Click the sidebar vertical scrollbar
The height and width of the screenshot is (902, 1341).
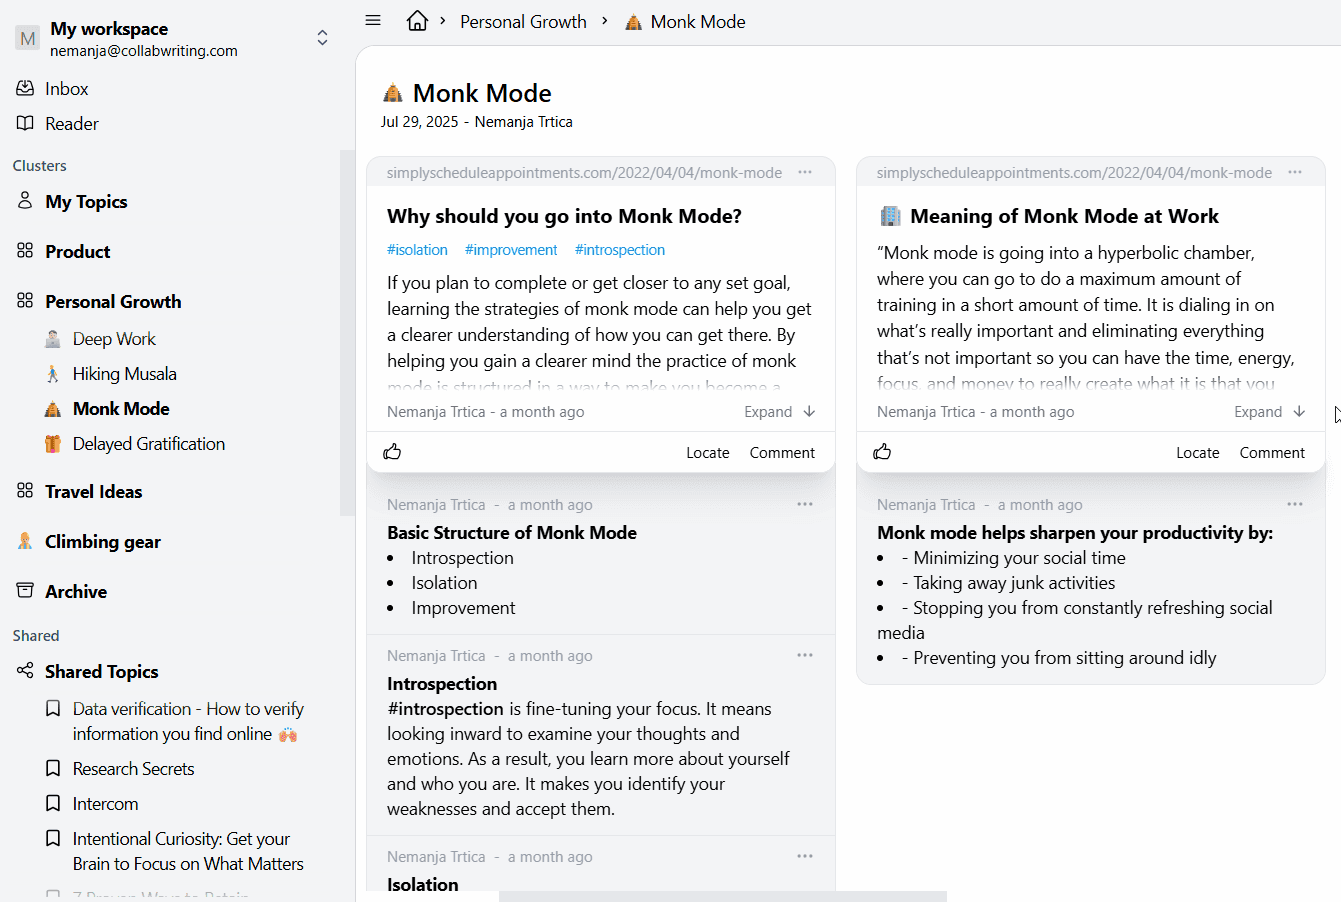(347, 333)
